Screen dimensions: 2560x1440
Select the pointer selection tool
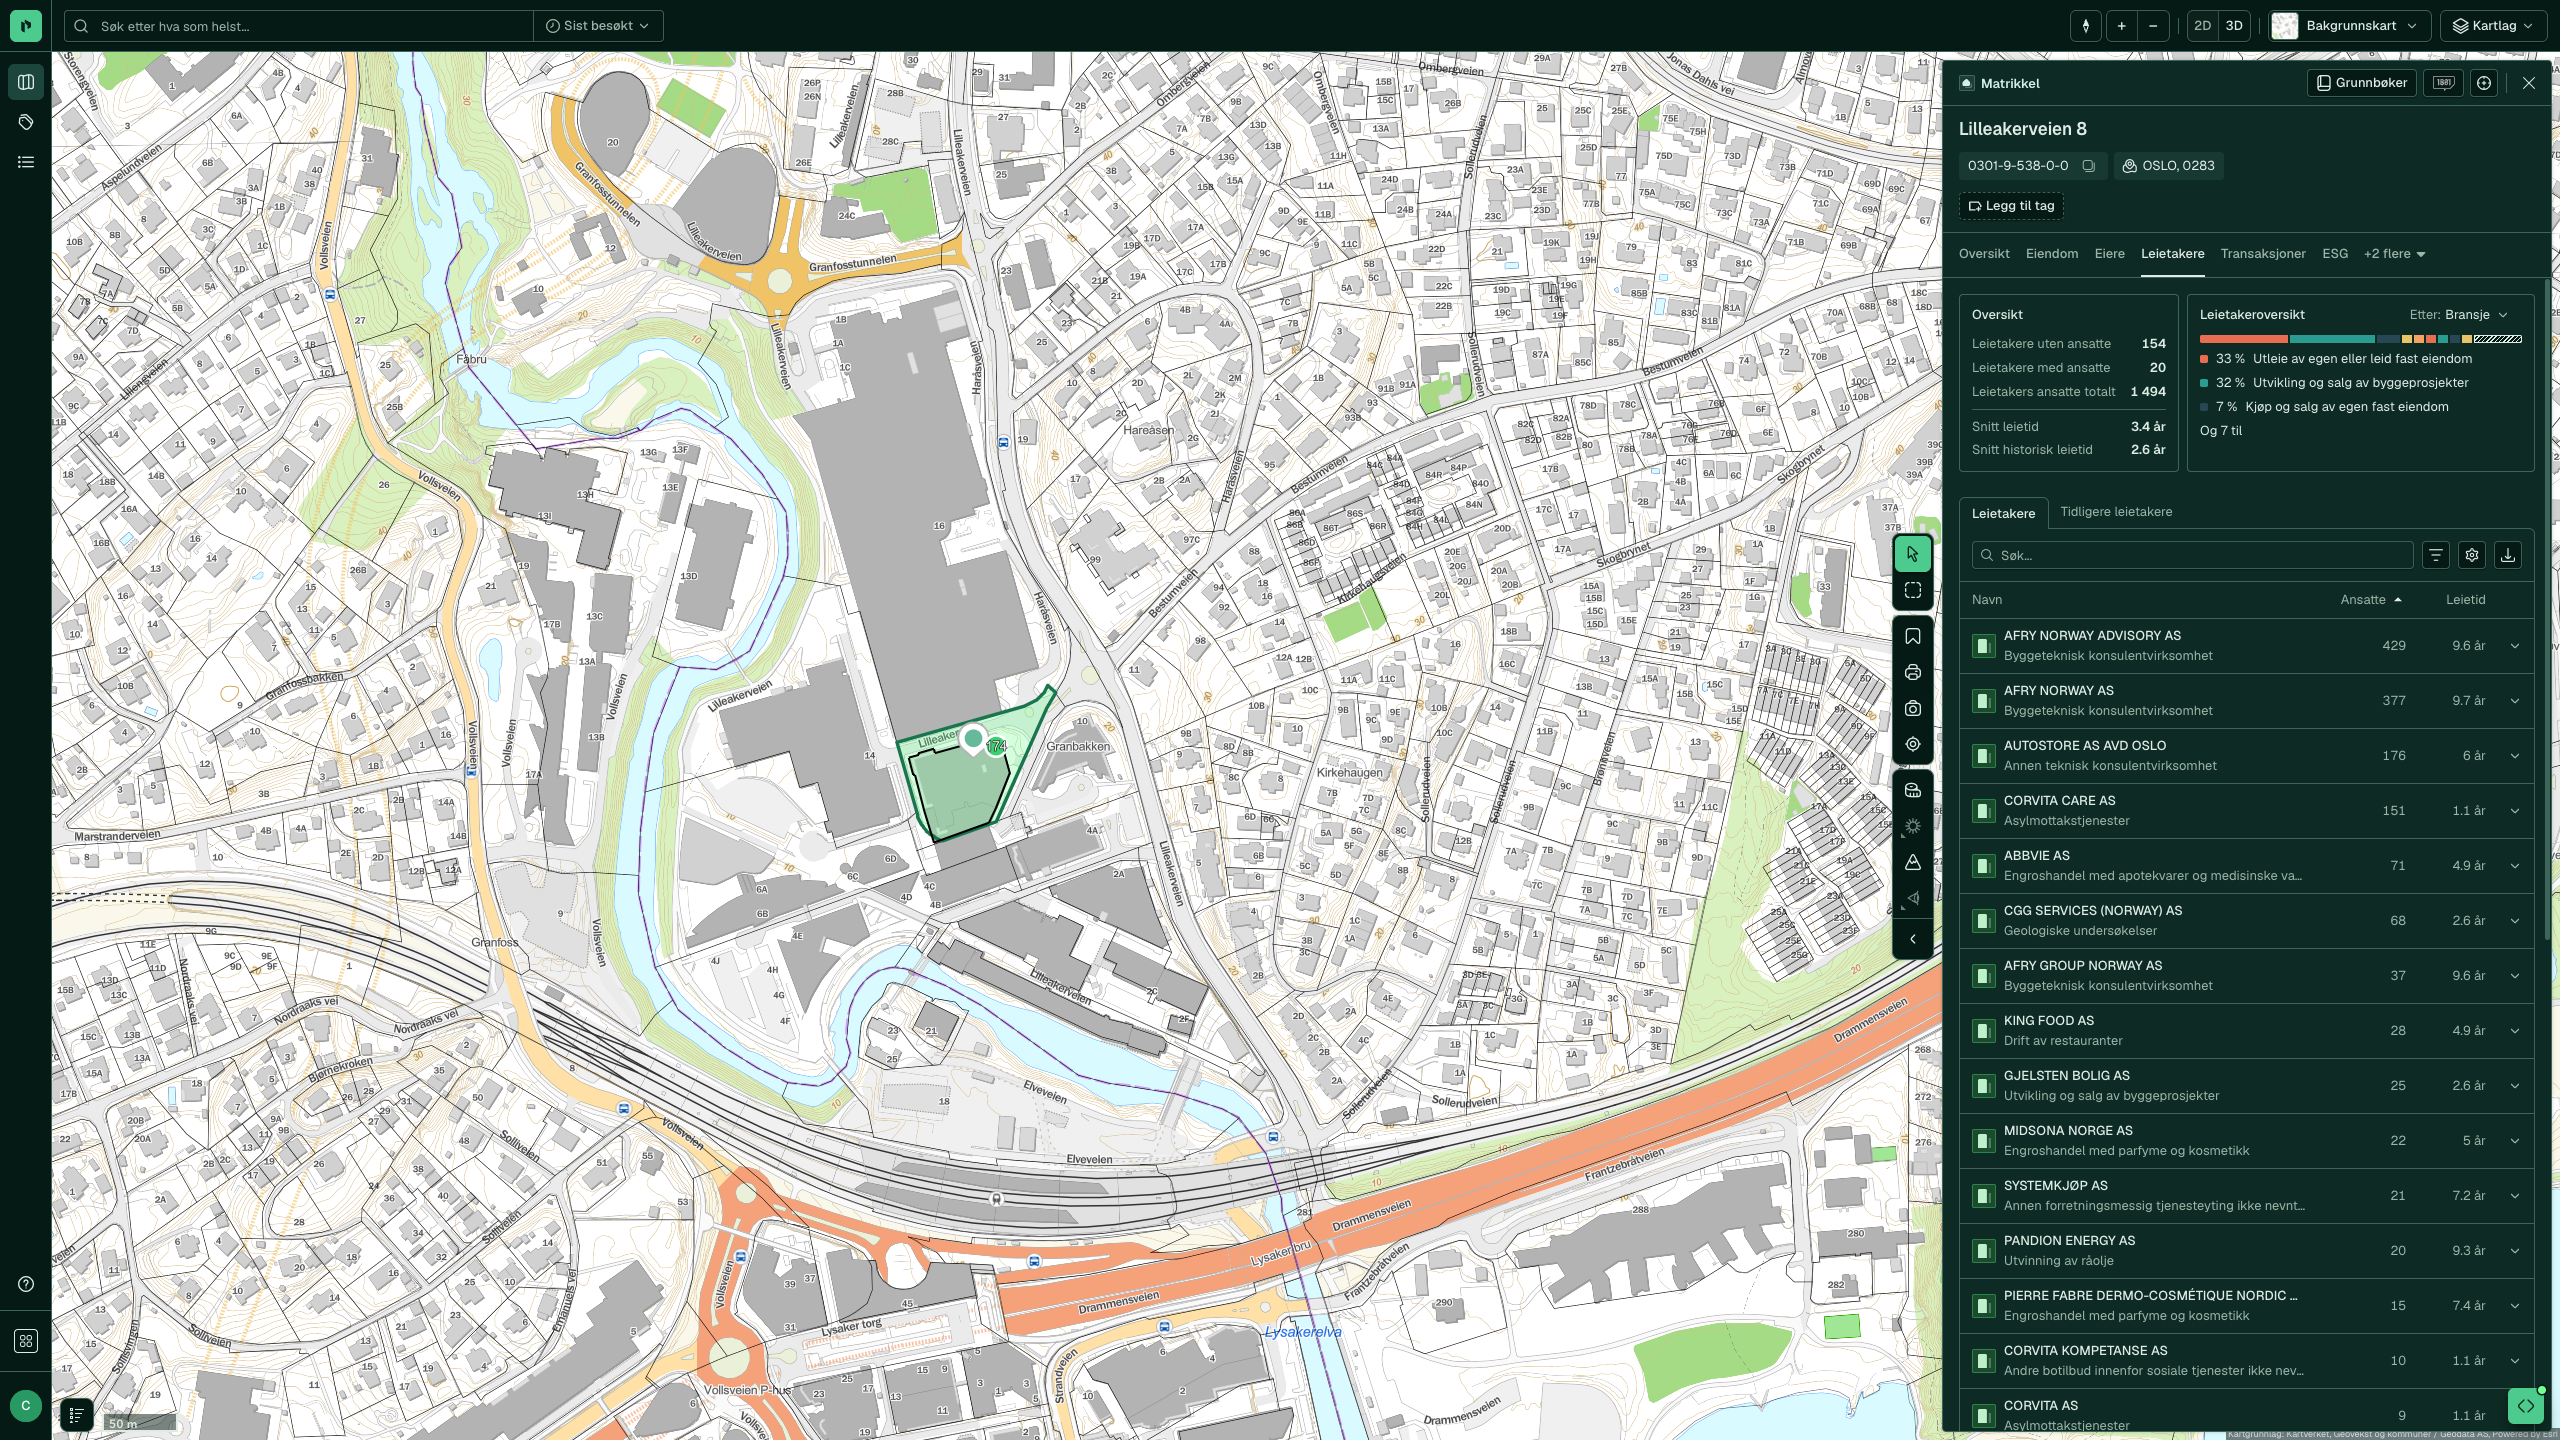(1912, 554)
